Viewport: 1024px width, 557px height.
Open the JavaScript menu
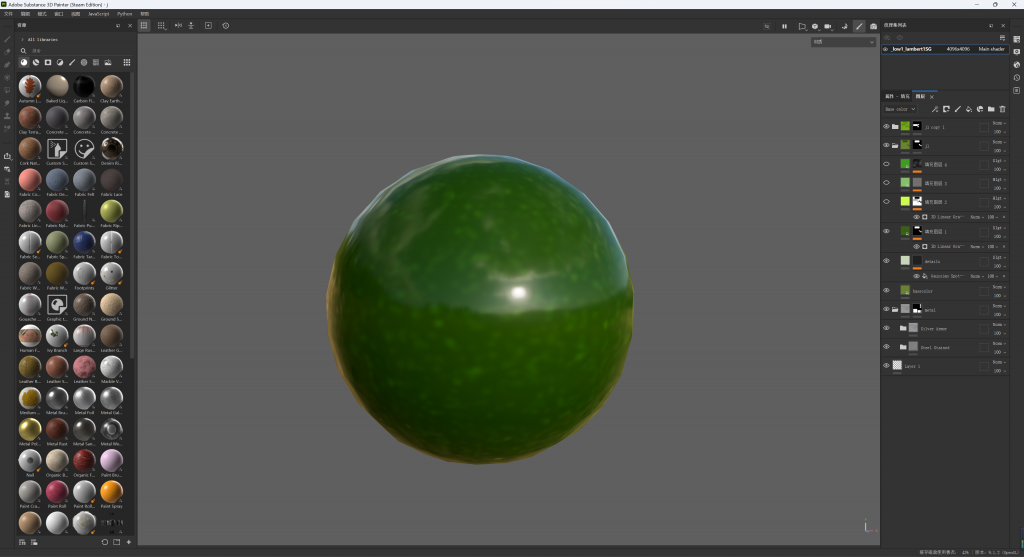tap(99, 14)
